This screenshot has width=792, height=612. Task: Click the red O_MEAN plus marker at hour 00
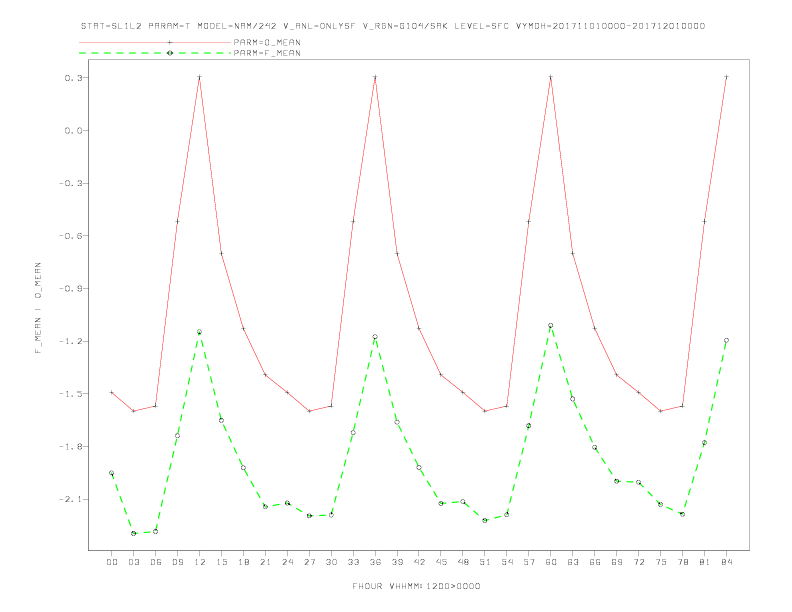112,392
